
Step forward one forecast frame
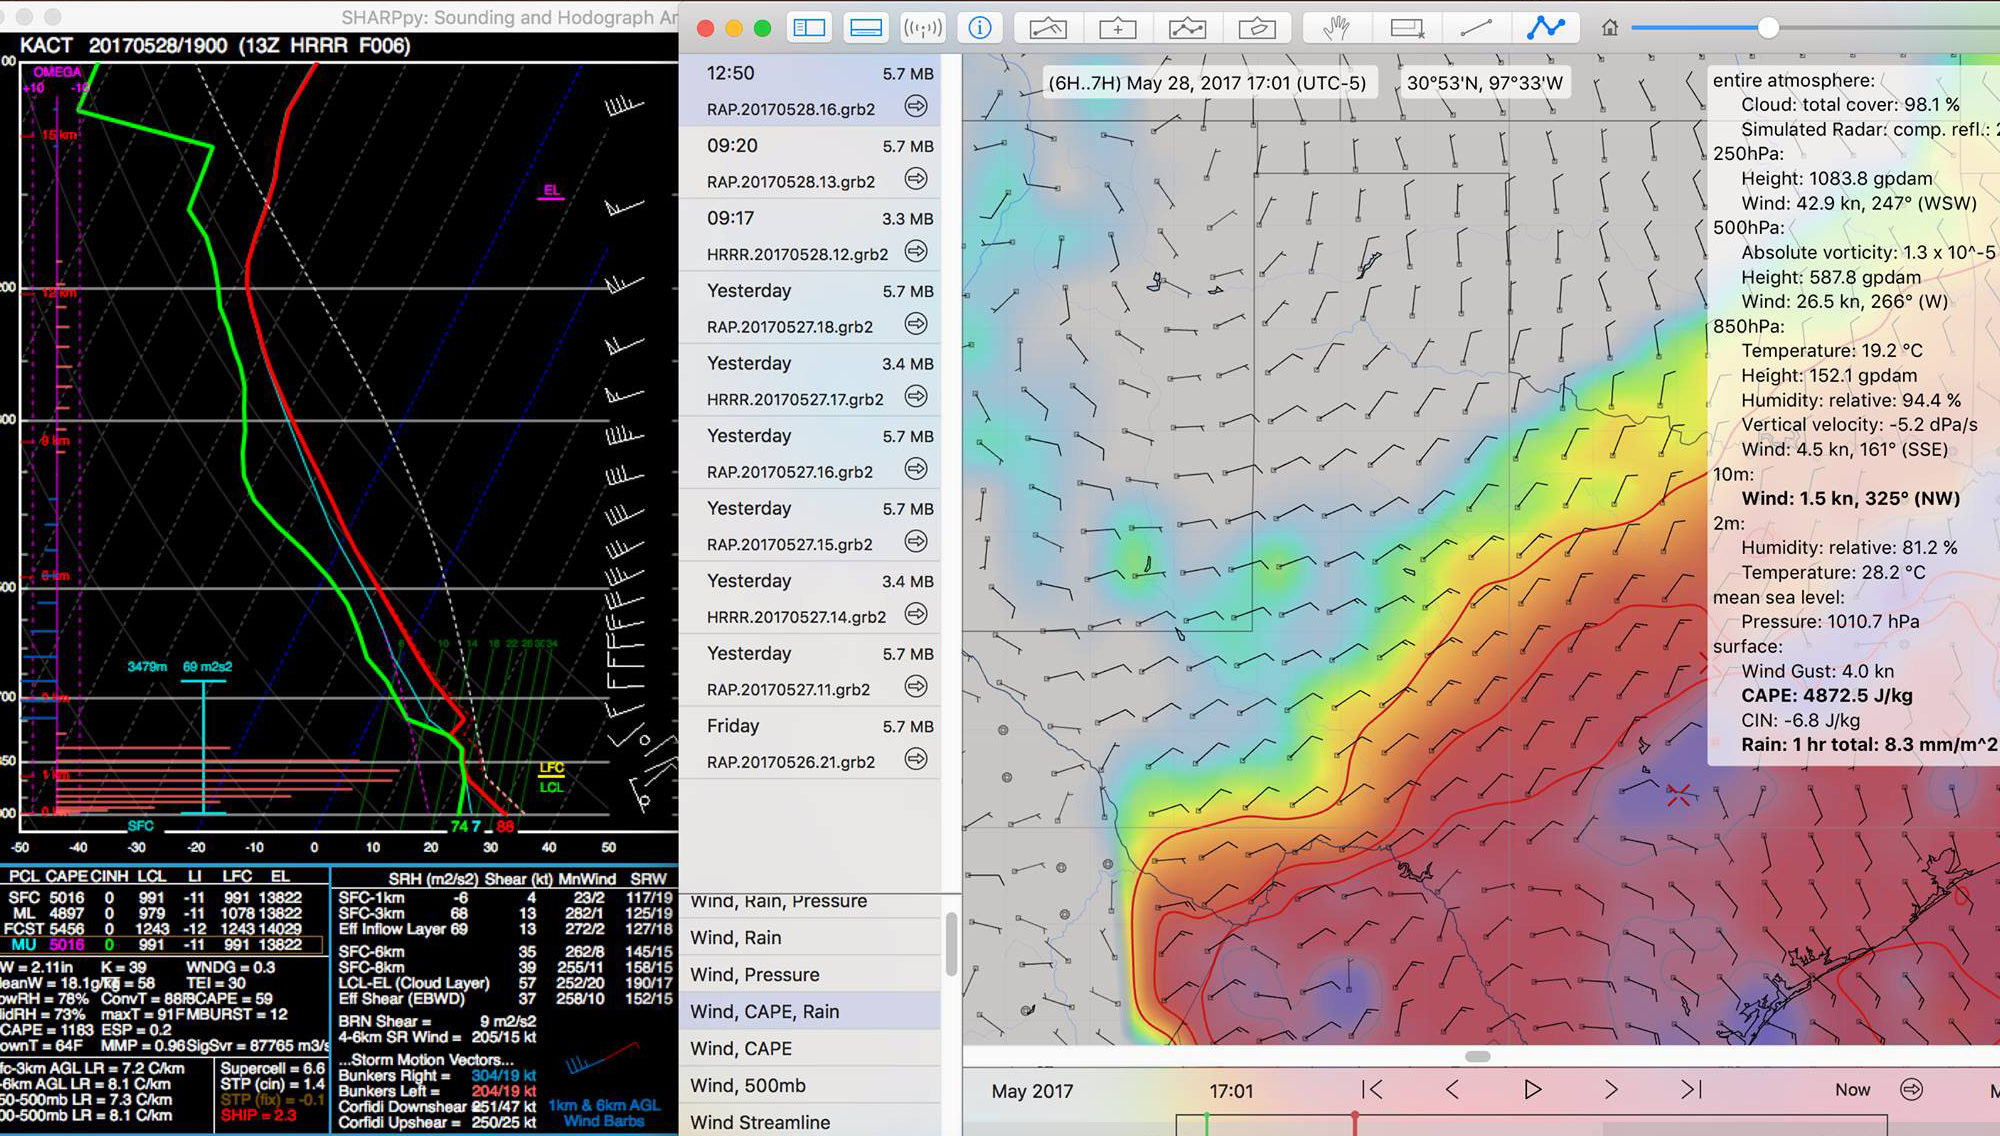1611,1089
